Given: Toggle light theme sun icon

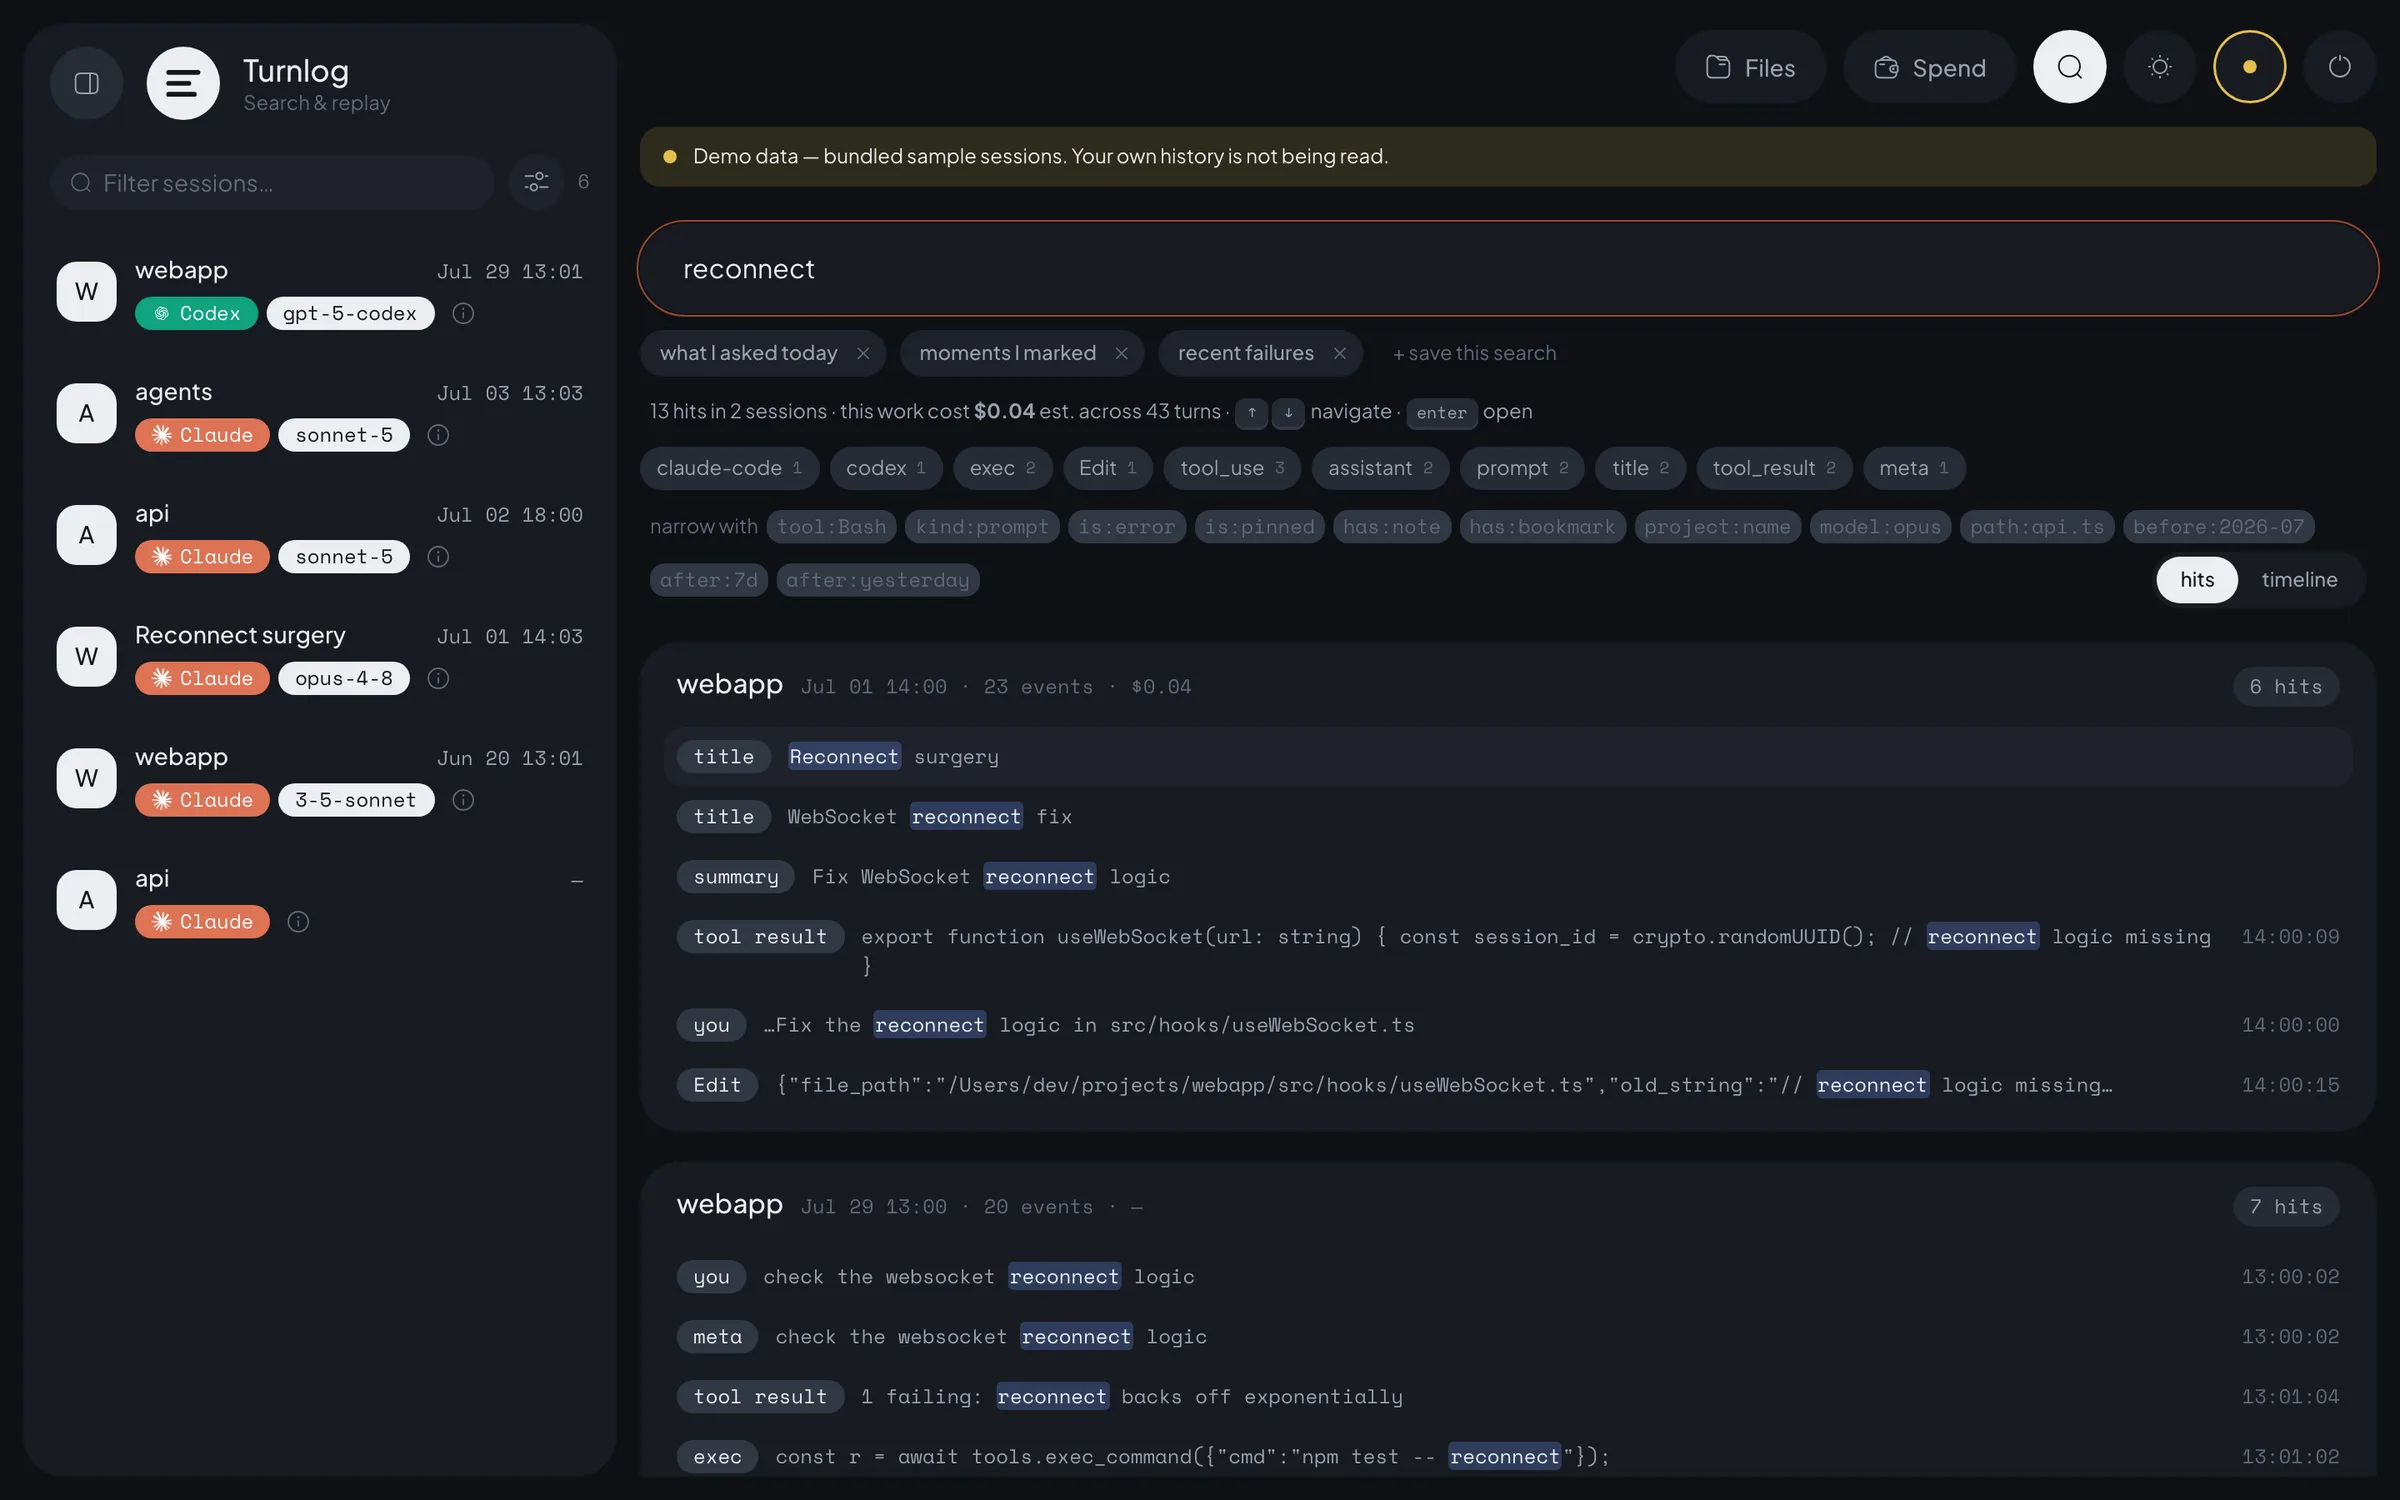Looking at the screenshot, I should [2160, 67].
